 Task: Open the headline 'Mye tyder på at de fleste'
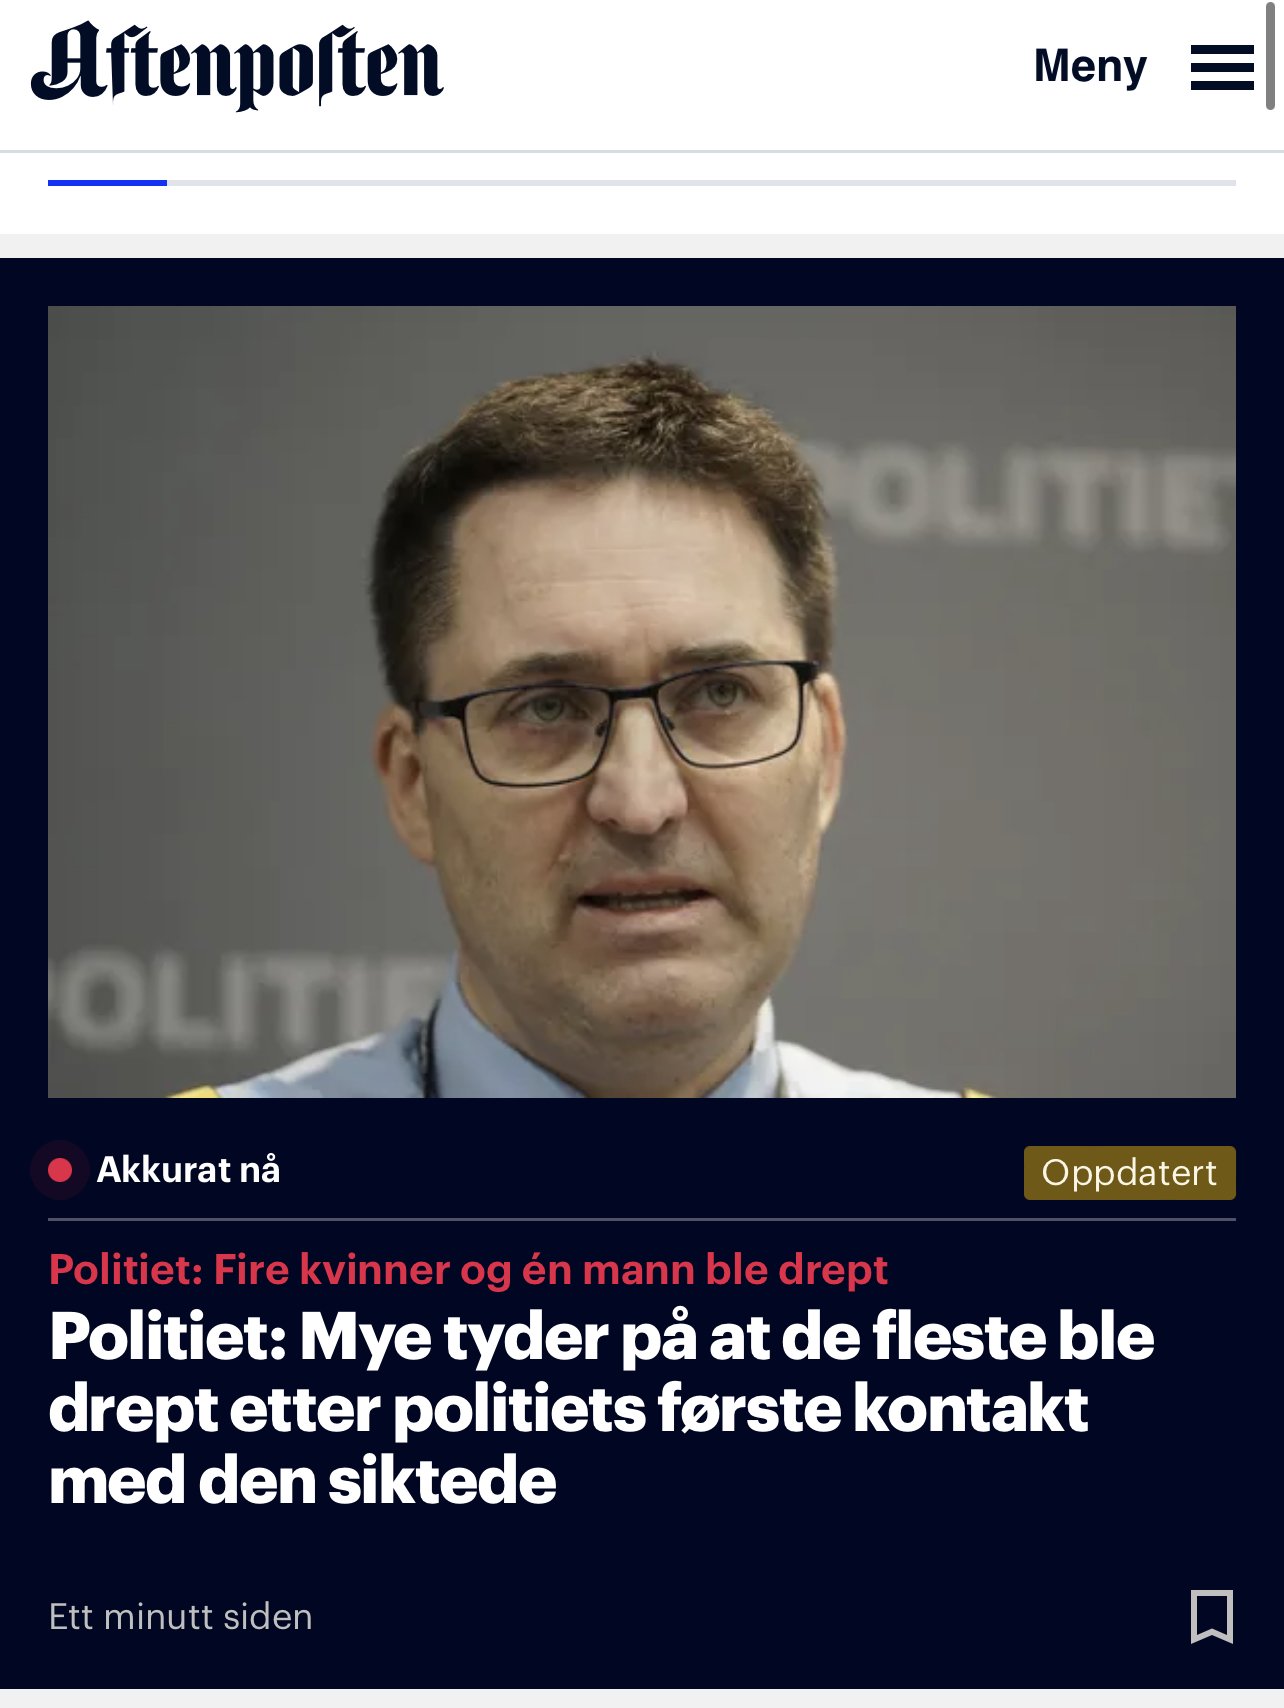[x=601, y=1408]
